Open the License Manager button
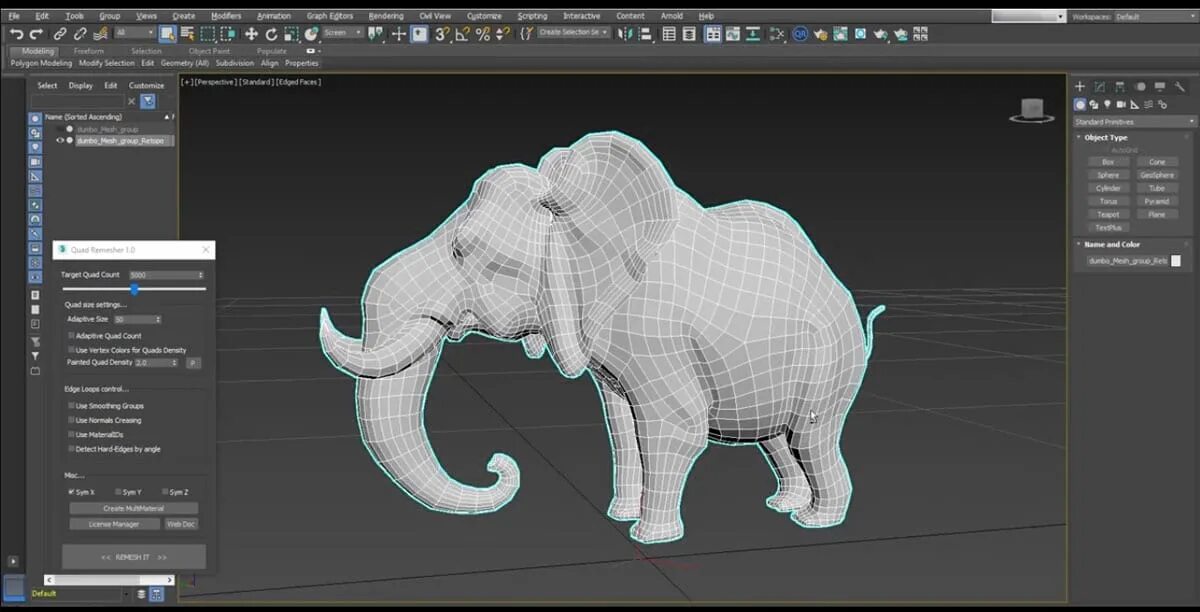The image size is (1200, 612). pos(114,524)
